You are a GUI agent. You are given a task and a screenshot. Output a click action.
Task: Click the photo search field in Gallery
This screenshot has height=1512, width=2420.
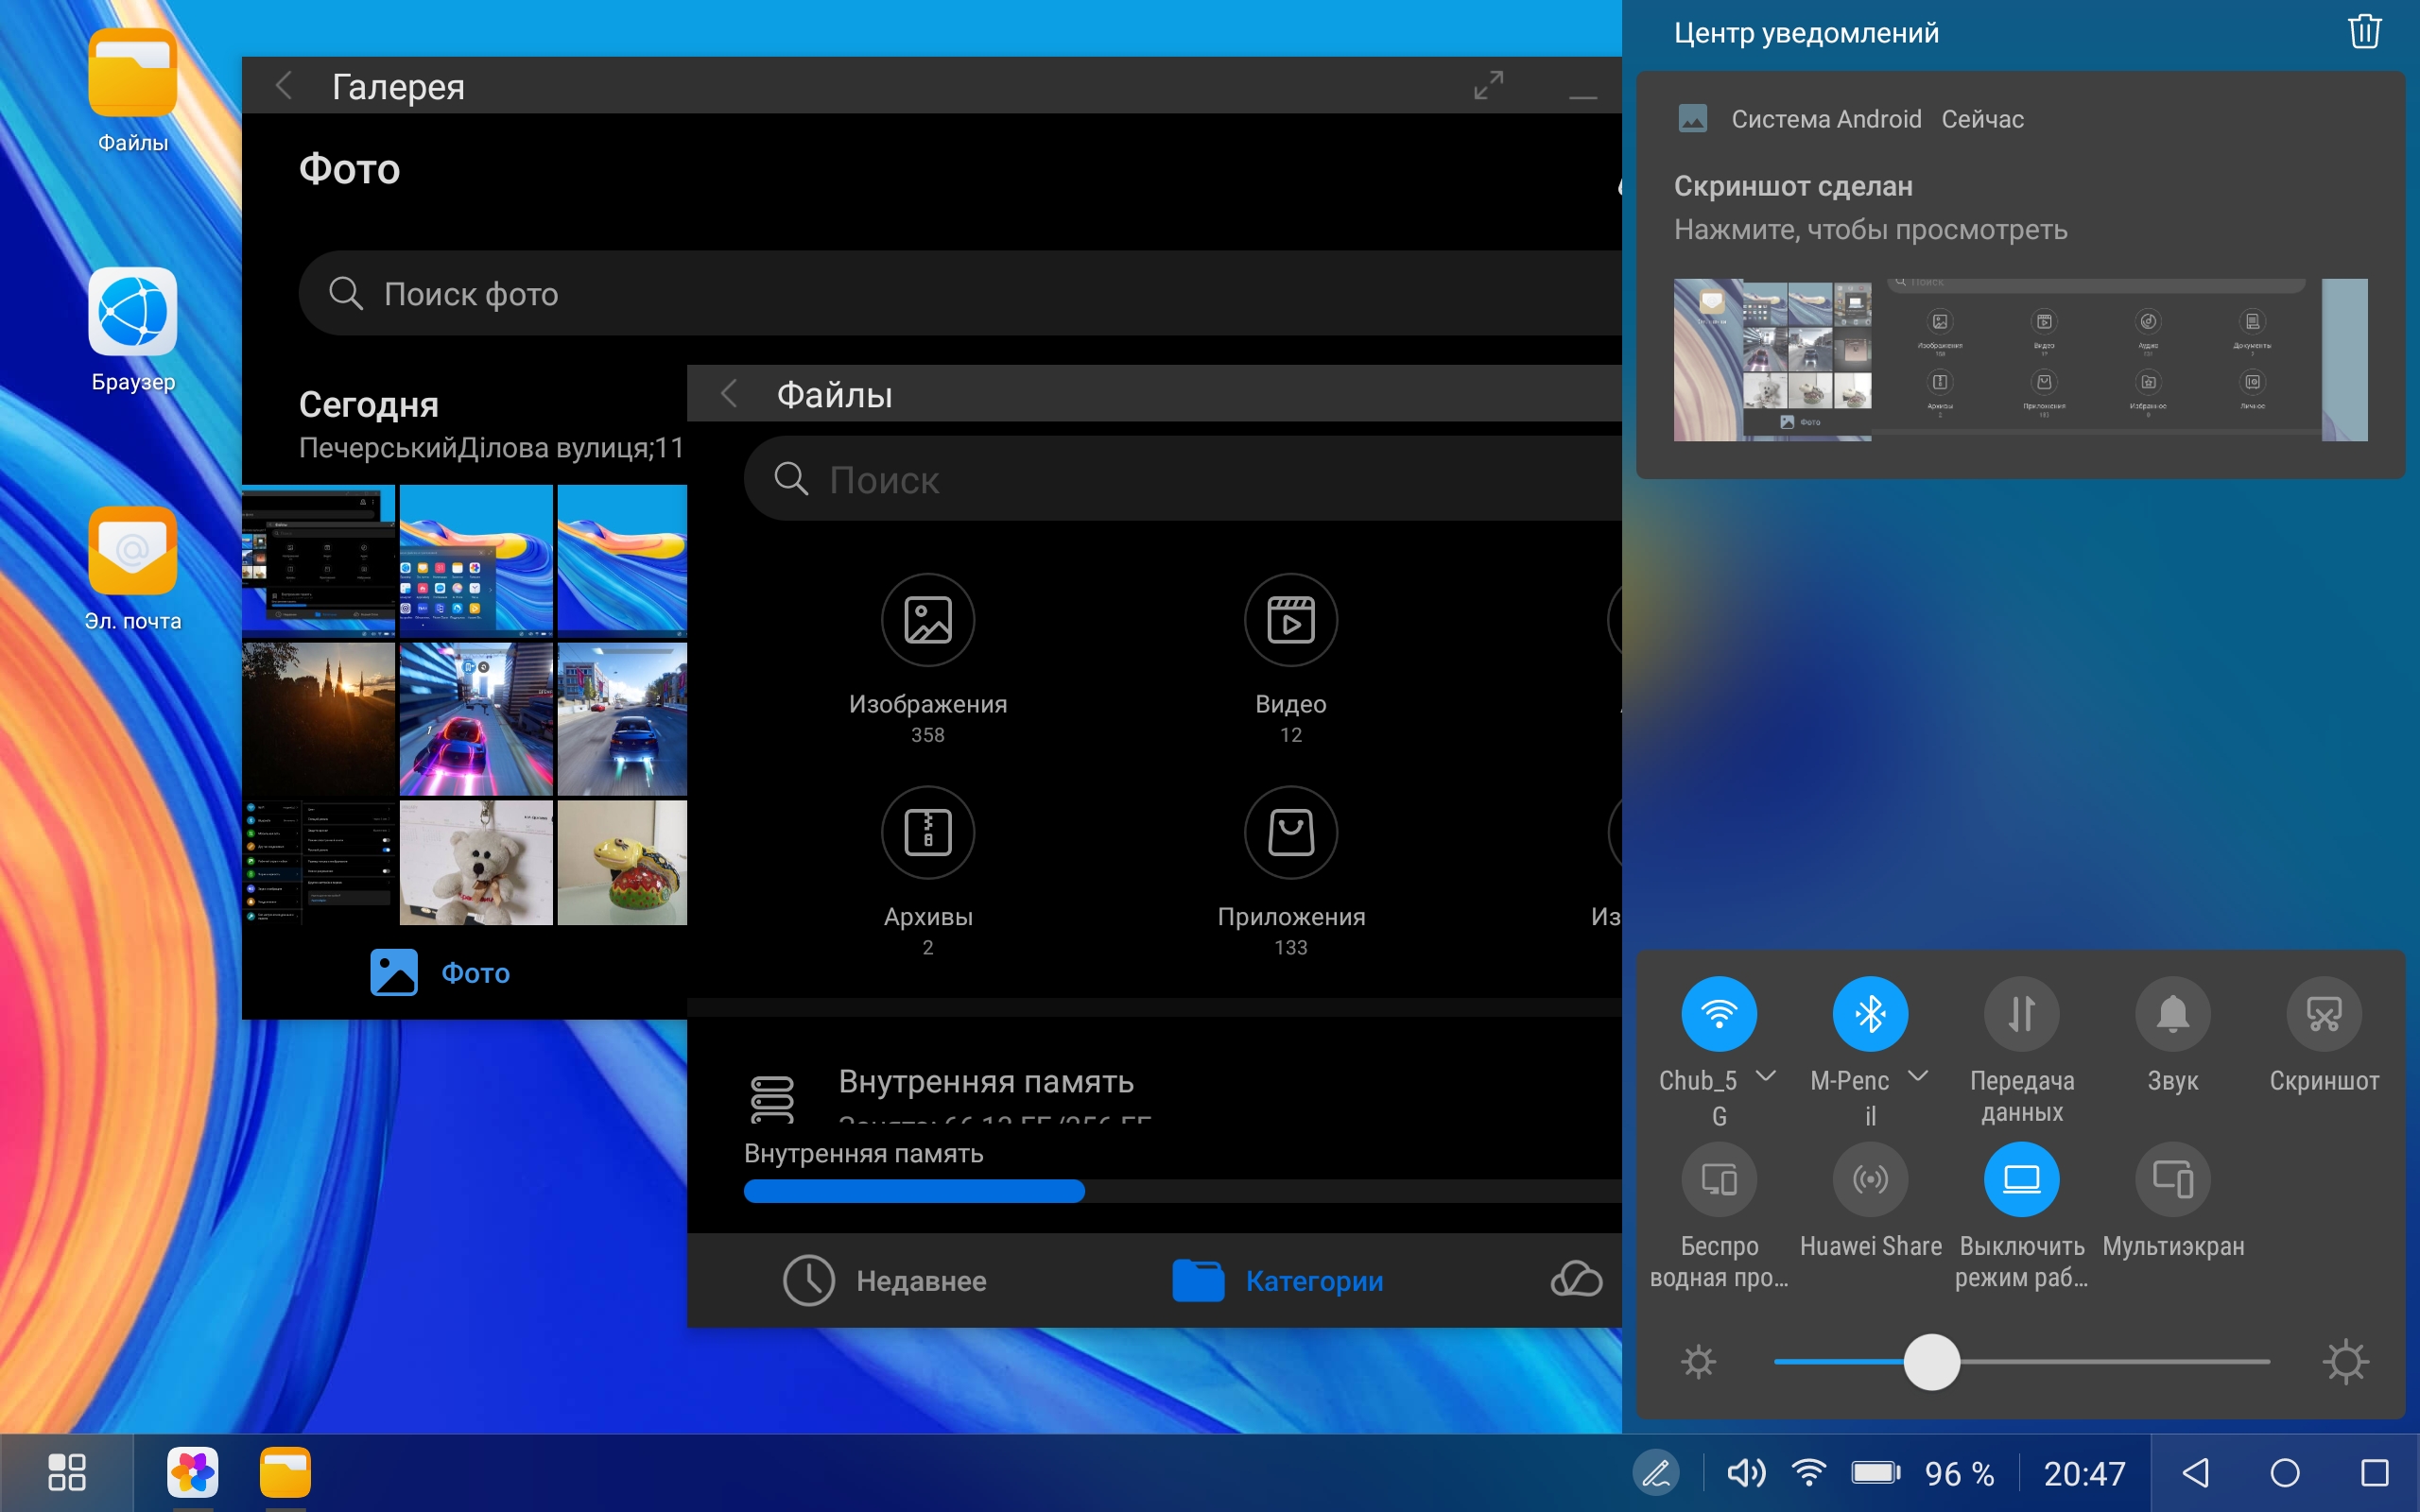pos(961,293)
